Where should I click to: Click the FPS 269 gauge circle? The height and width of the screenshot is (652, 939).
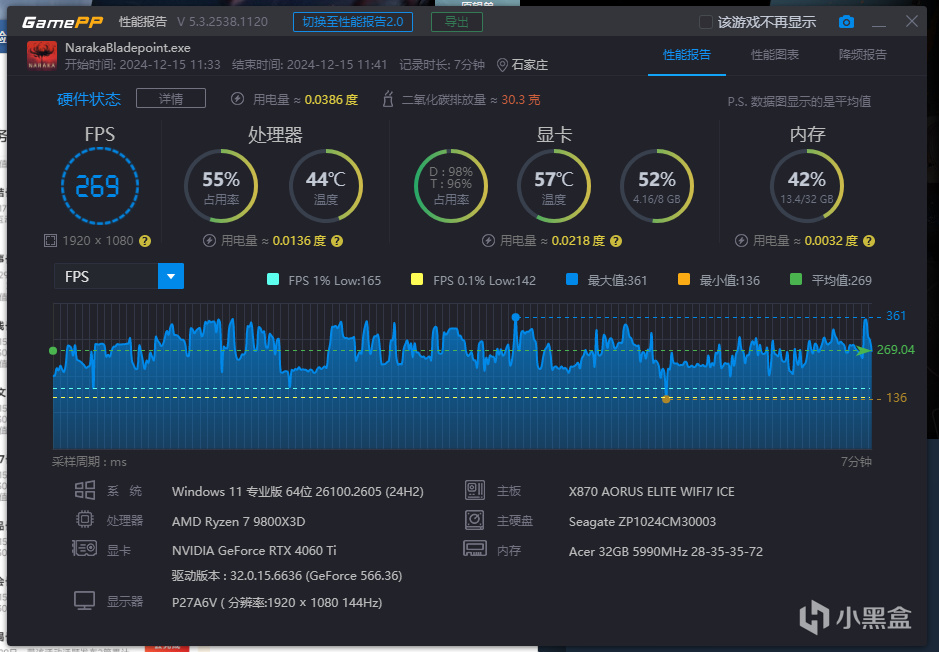pos(99,186)
